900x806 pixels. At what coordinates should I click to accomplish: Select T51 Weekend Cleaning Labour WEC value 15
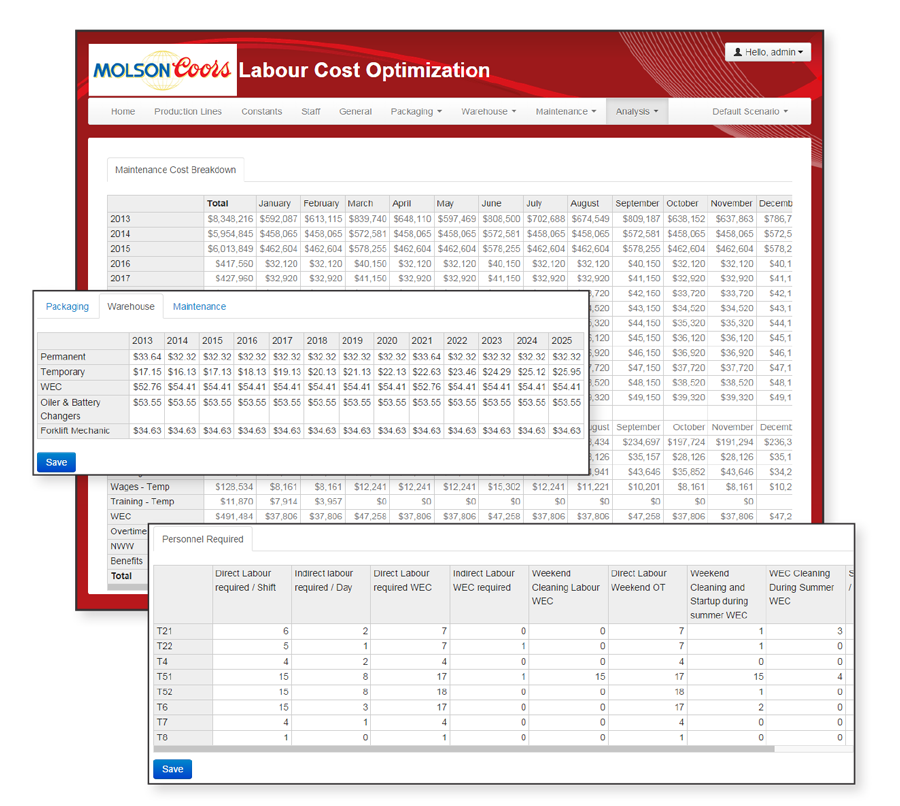(x=569, y=677)
